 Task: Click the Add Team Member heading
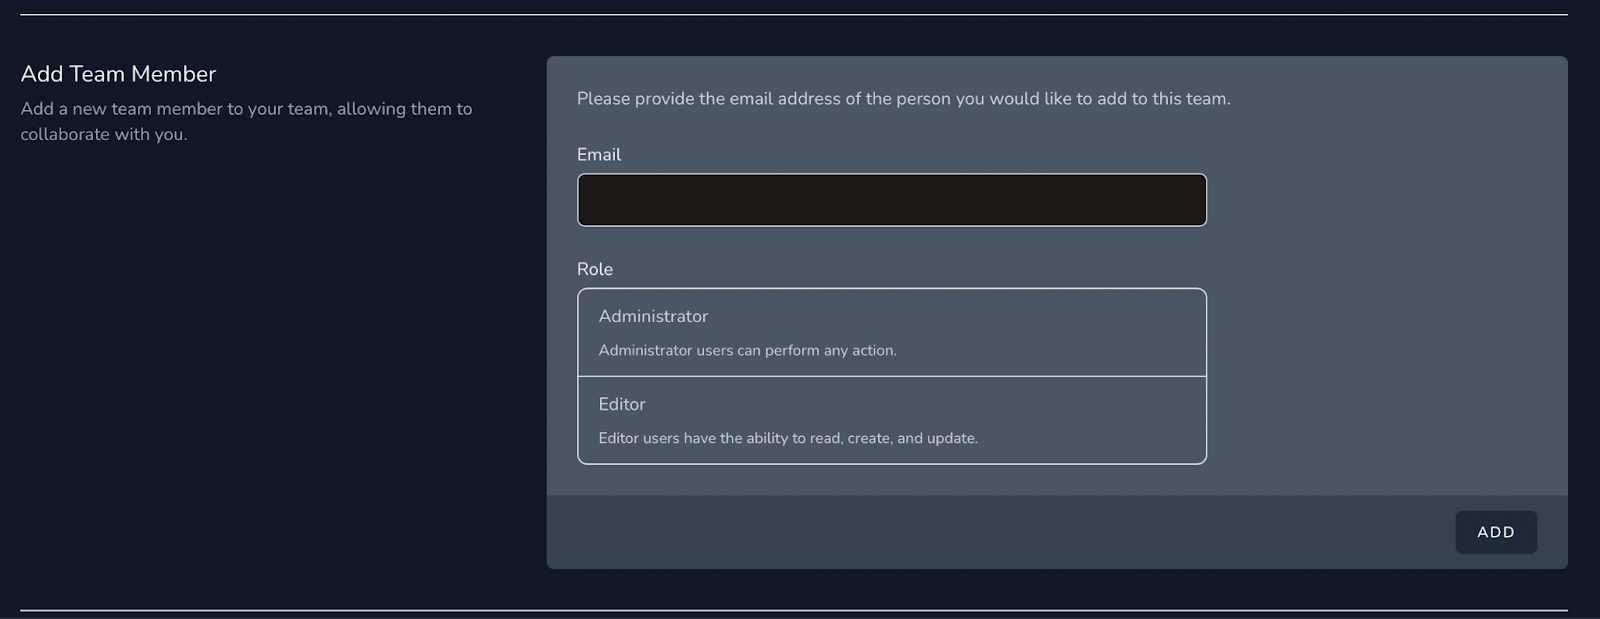point(118,74)
